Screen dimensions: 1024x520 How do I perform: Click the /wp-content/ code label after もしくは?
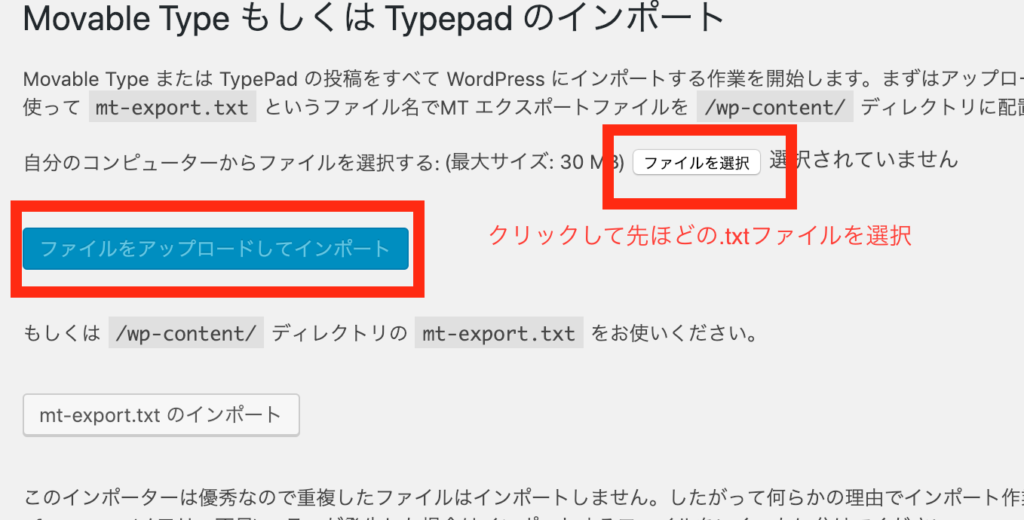pyautogui.click(x=186, y=333)
